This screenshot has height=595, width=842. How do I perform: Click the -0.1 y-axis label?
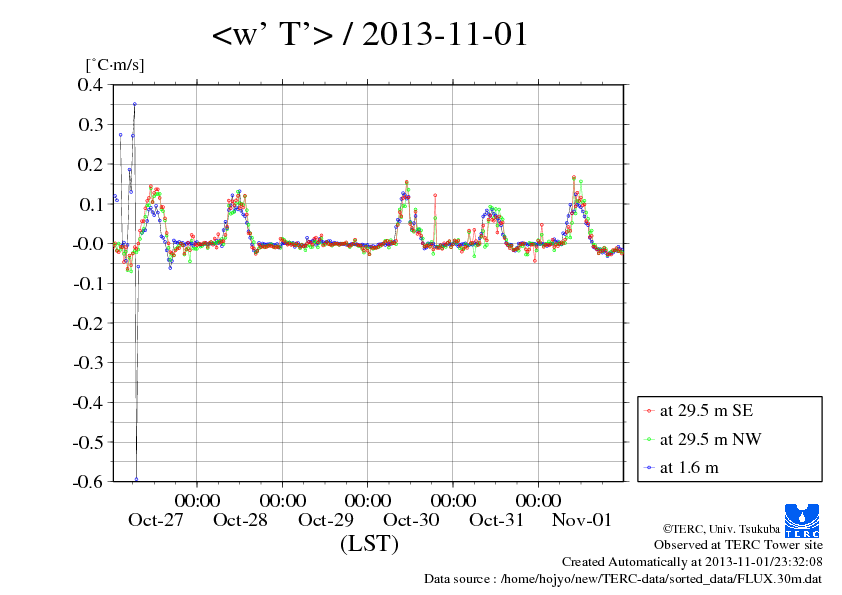88,283
